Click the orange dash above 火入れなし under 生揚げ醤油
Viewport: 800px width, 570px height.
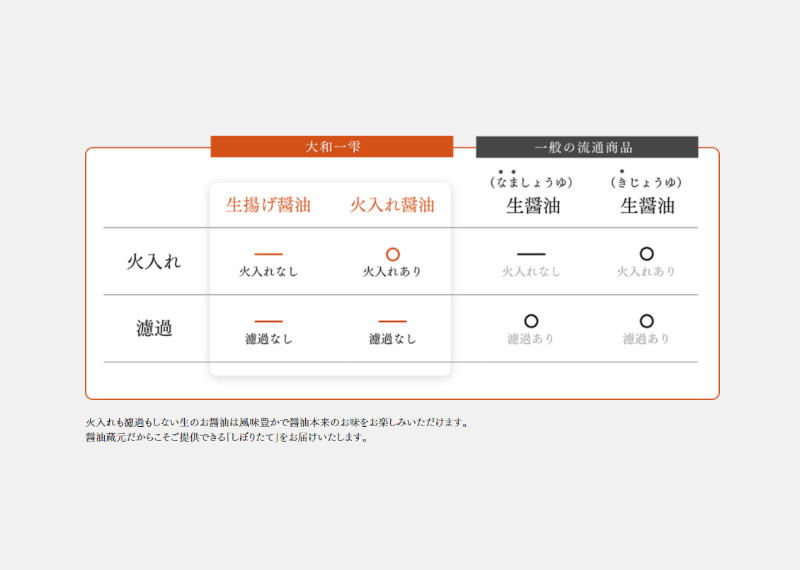[x=268, y=255]
